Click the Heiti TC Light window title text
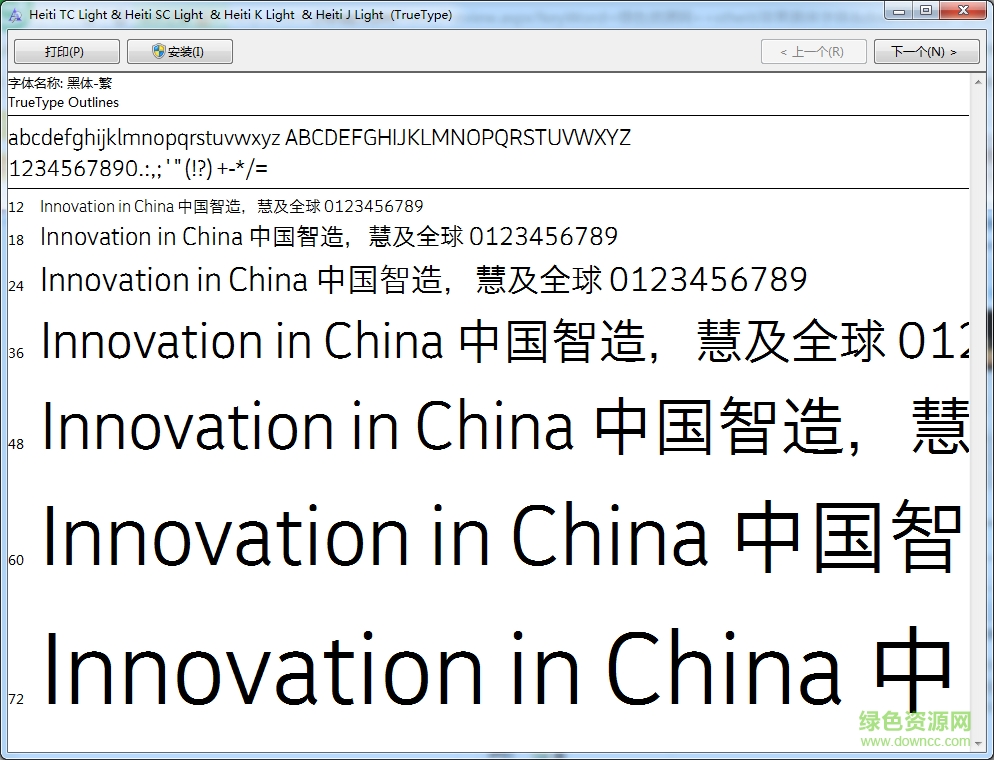 click(x=241, y=15)
